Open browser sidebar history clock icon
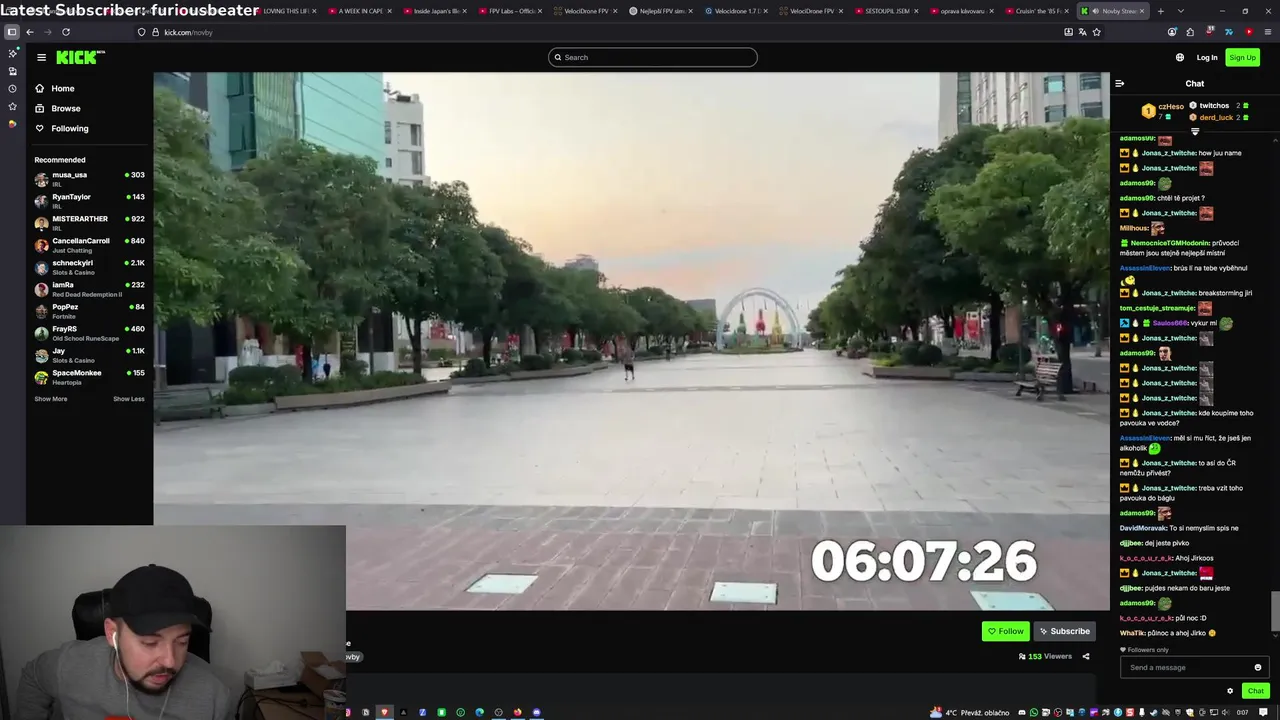1280x720 pixels. [x=12, y=89]
